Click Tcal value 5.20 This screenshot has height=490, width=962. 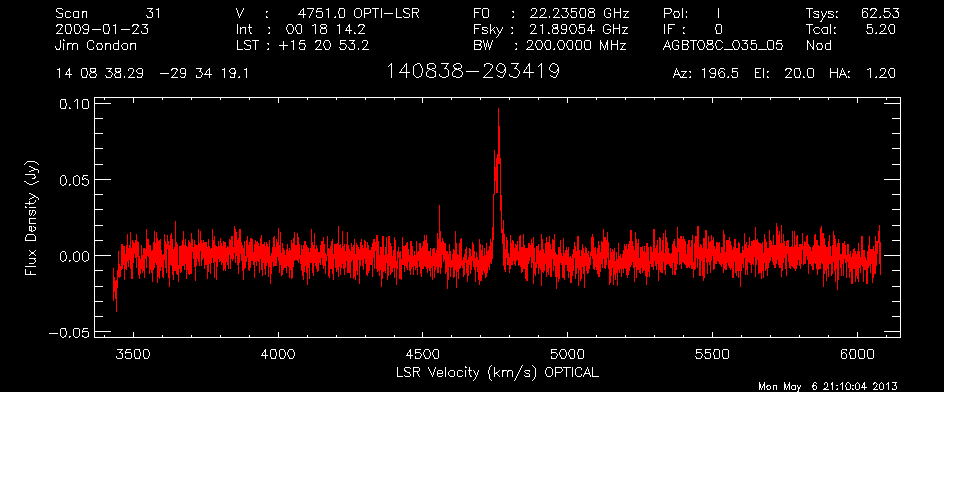point(880,29)
